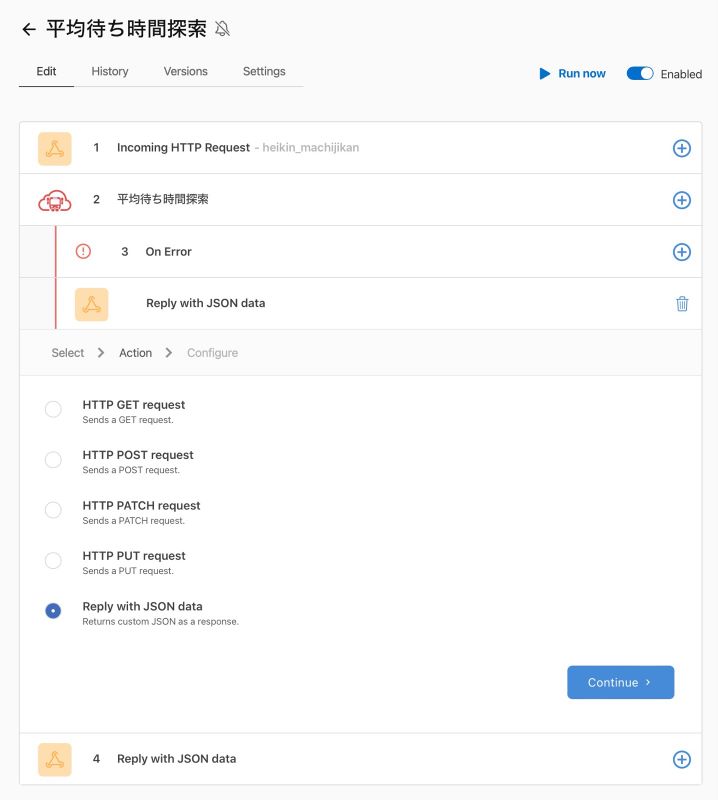Click step 4 Reply with JSON data icon
This screenshot has height=800, width=718.
55,760
